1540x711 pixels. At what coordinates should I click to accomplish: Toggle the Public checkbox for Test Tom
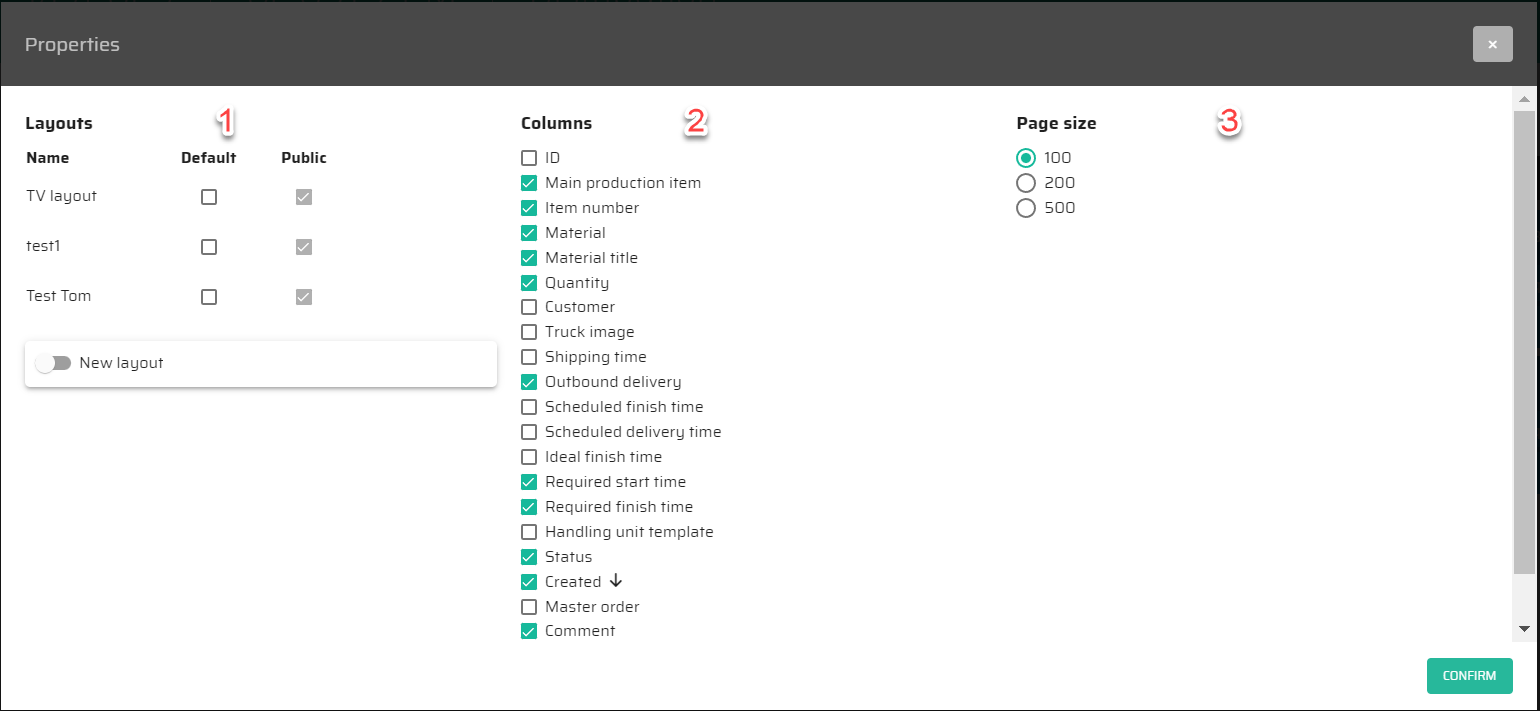[304, 297]
